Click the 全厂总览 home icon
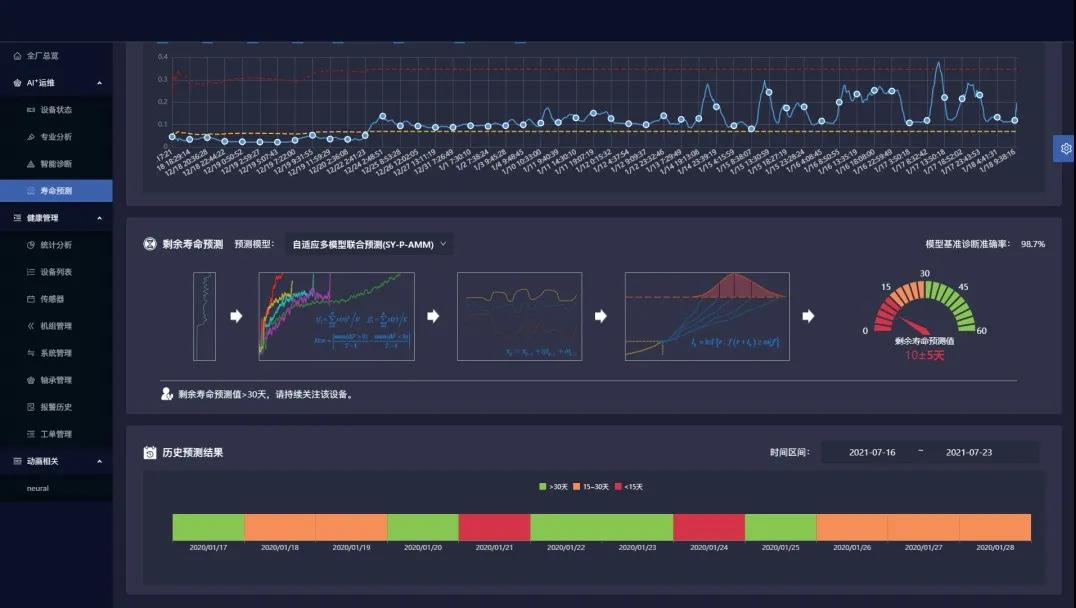Image resolution: width=1076 pixels, height=608 pixels. pyautogui.click(x=18, y=56)
